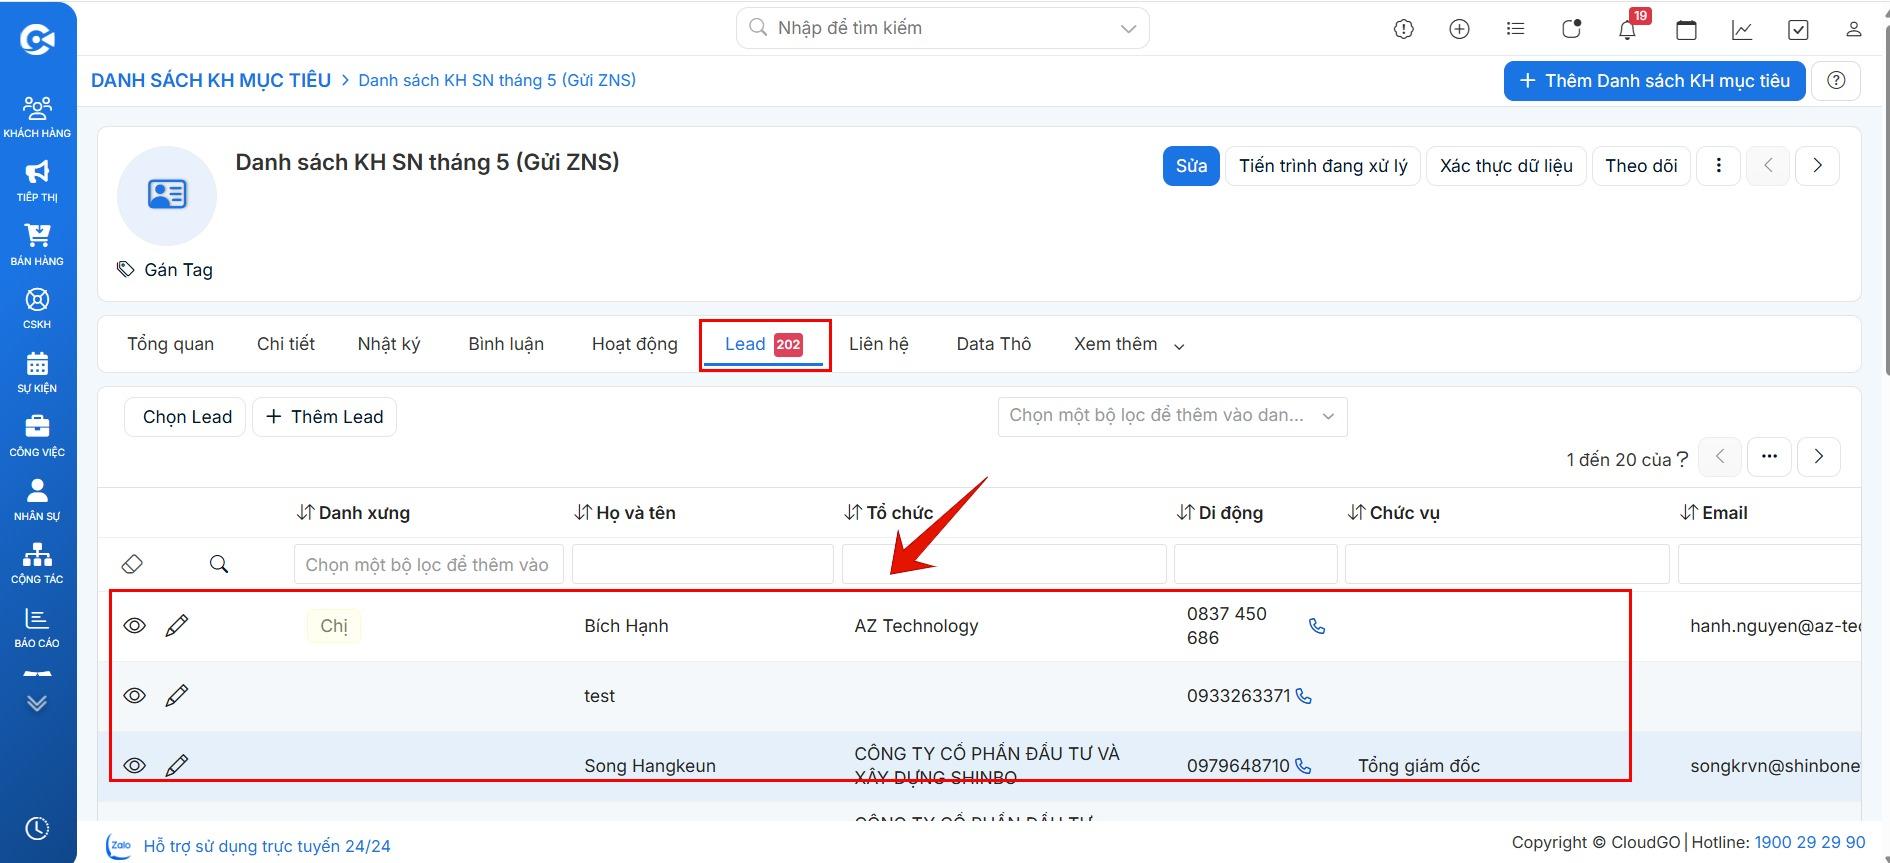Go to next record with header chevron
The height and width of the screenshot is (863, 1890).
coord(1817,166)
